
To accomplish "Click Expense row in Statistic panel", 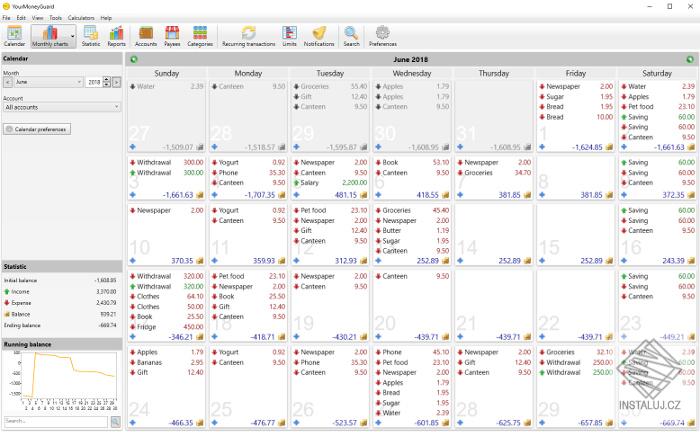I will click(x=60, y=303).
